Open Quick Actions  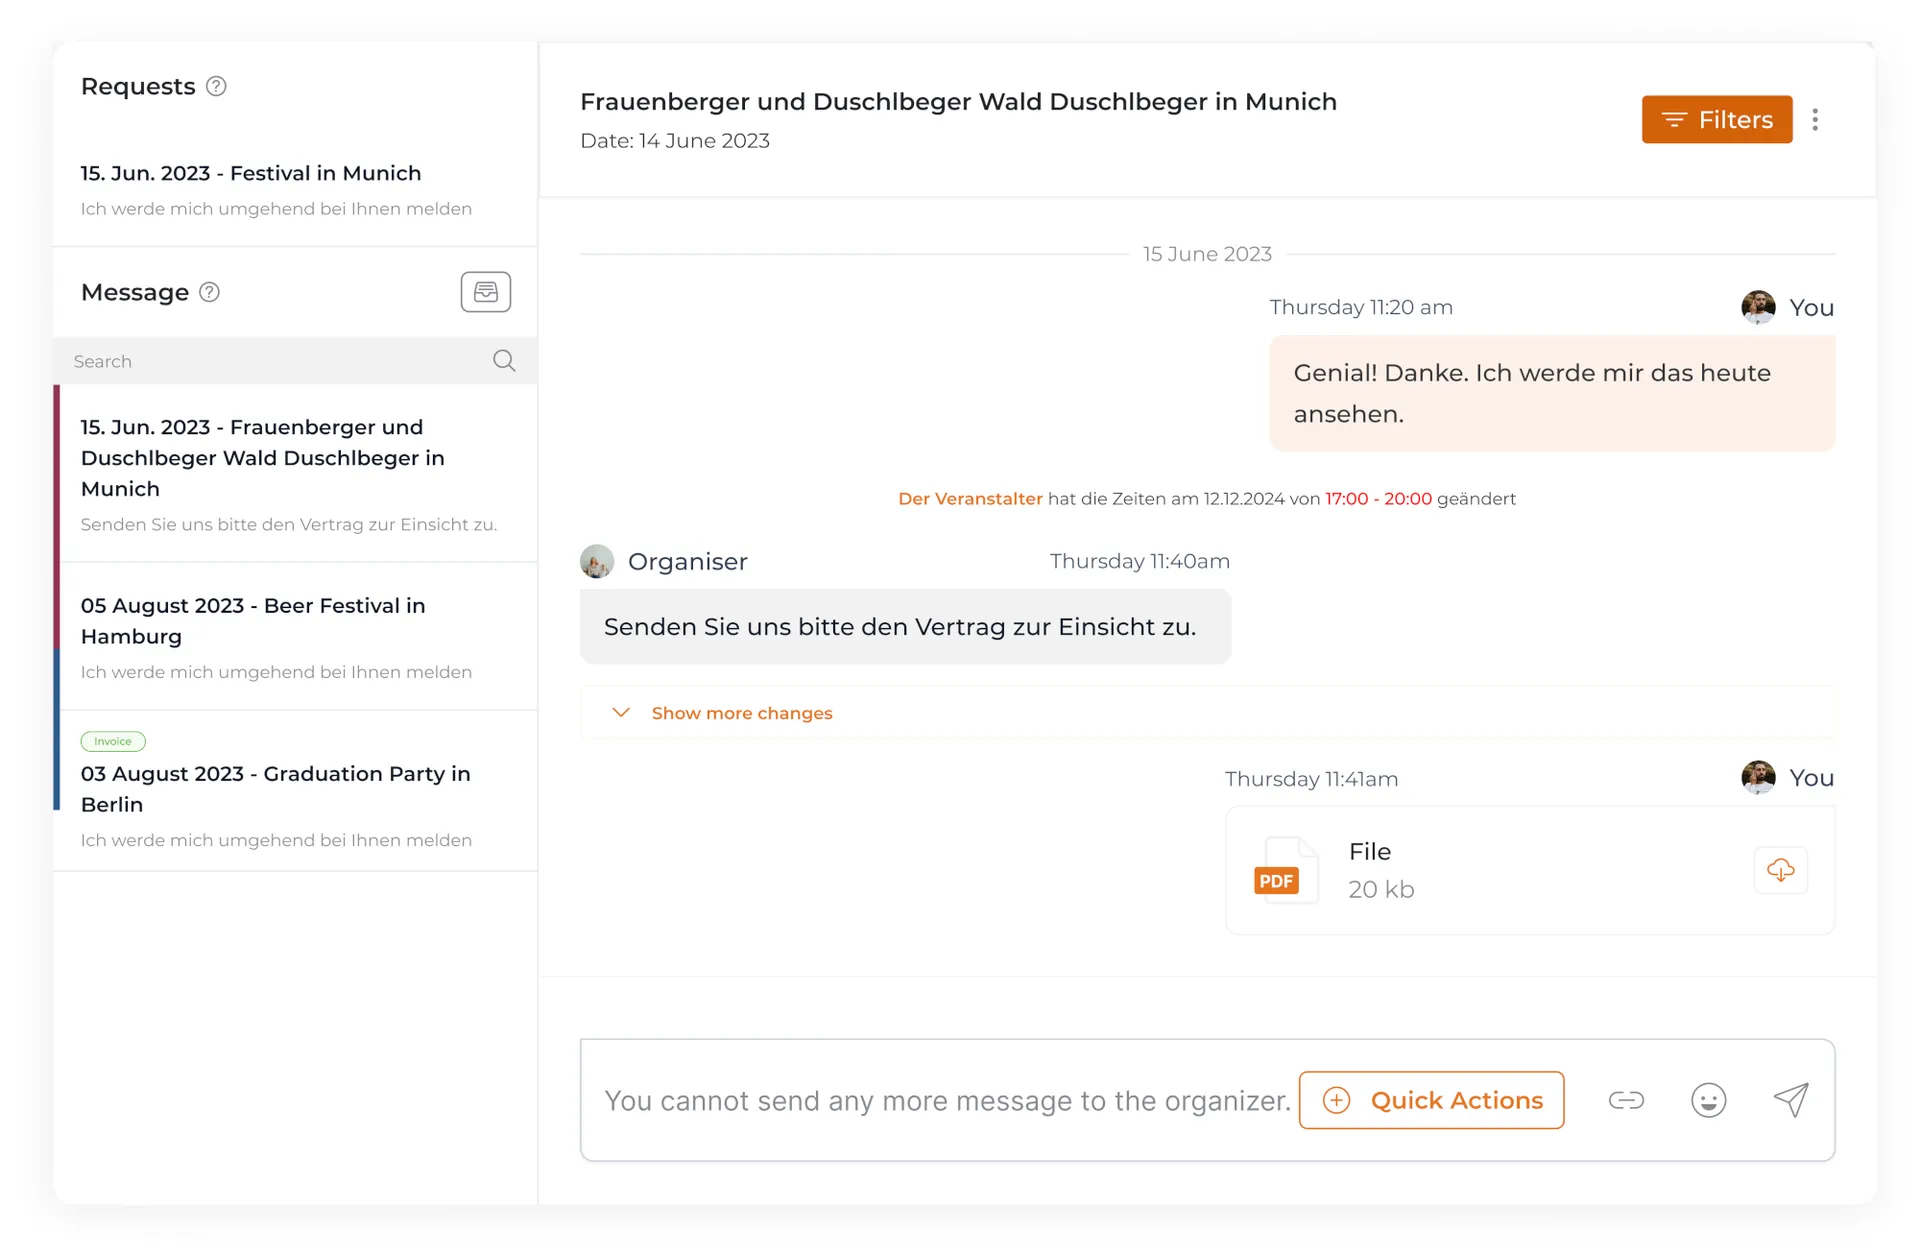click(1431, 1100)
